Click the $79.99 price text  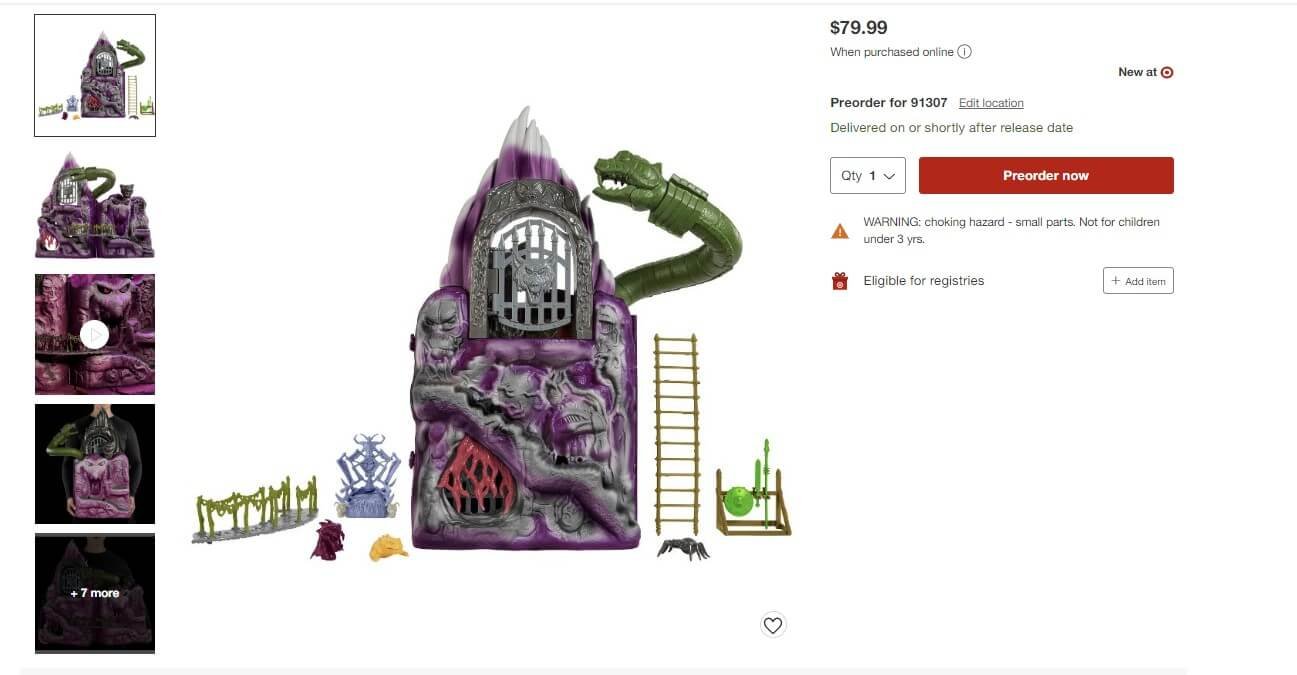point(859,28)
